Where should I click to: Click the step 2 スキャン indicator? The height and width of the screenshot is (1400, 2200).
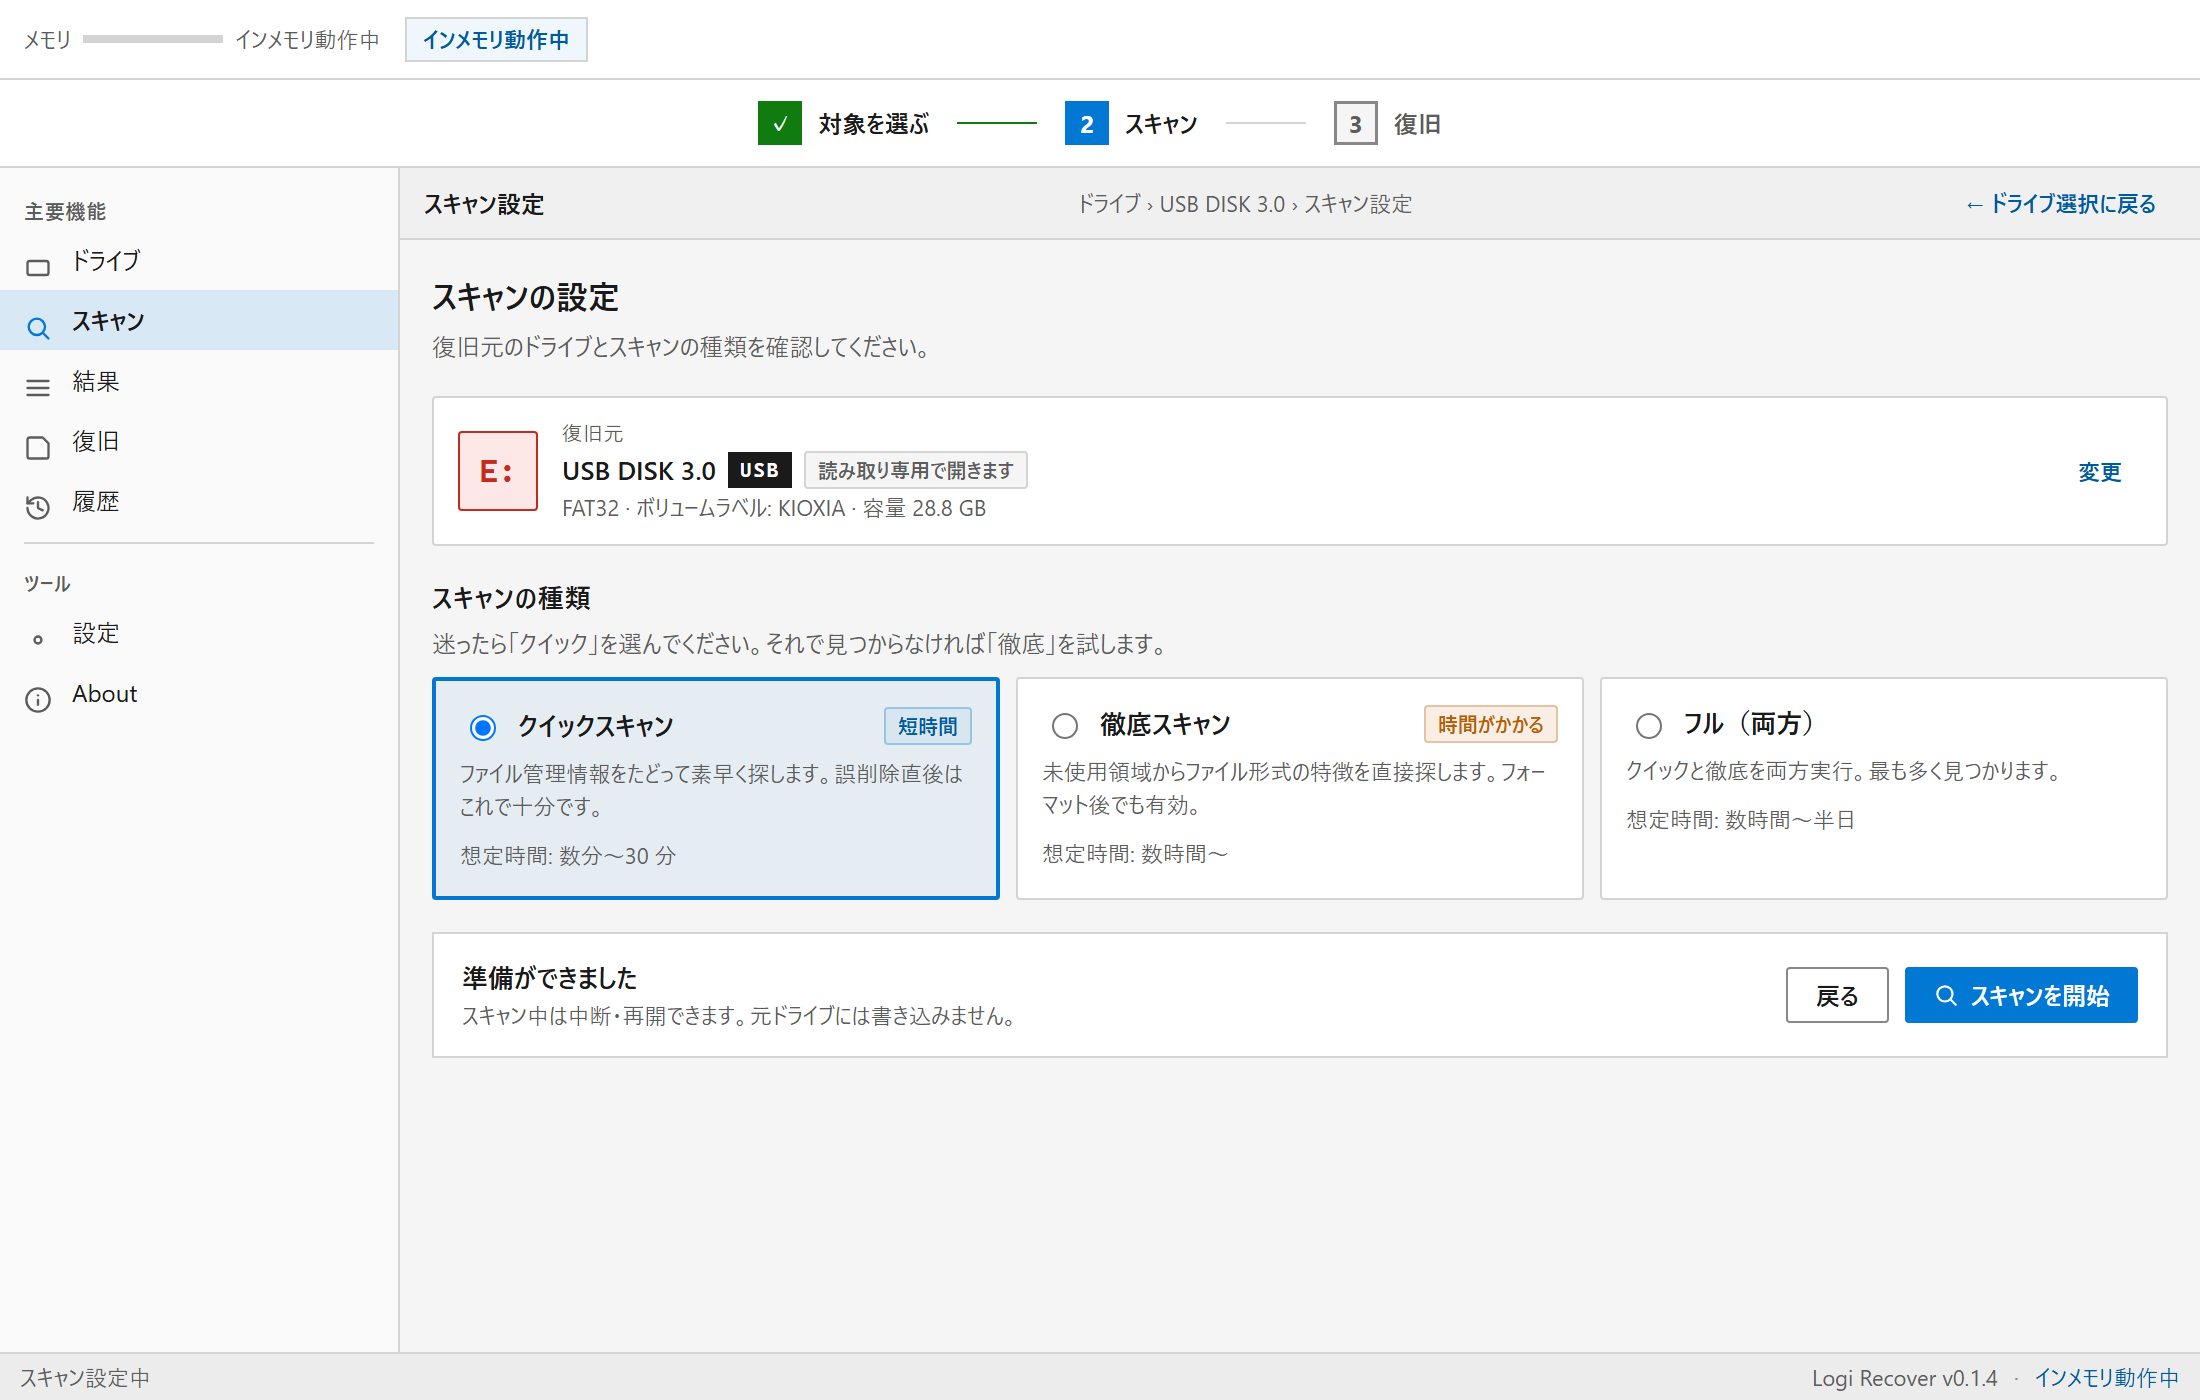(1087, 123)
